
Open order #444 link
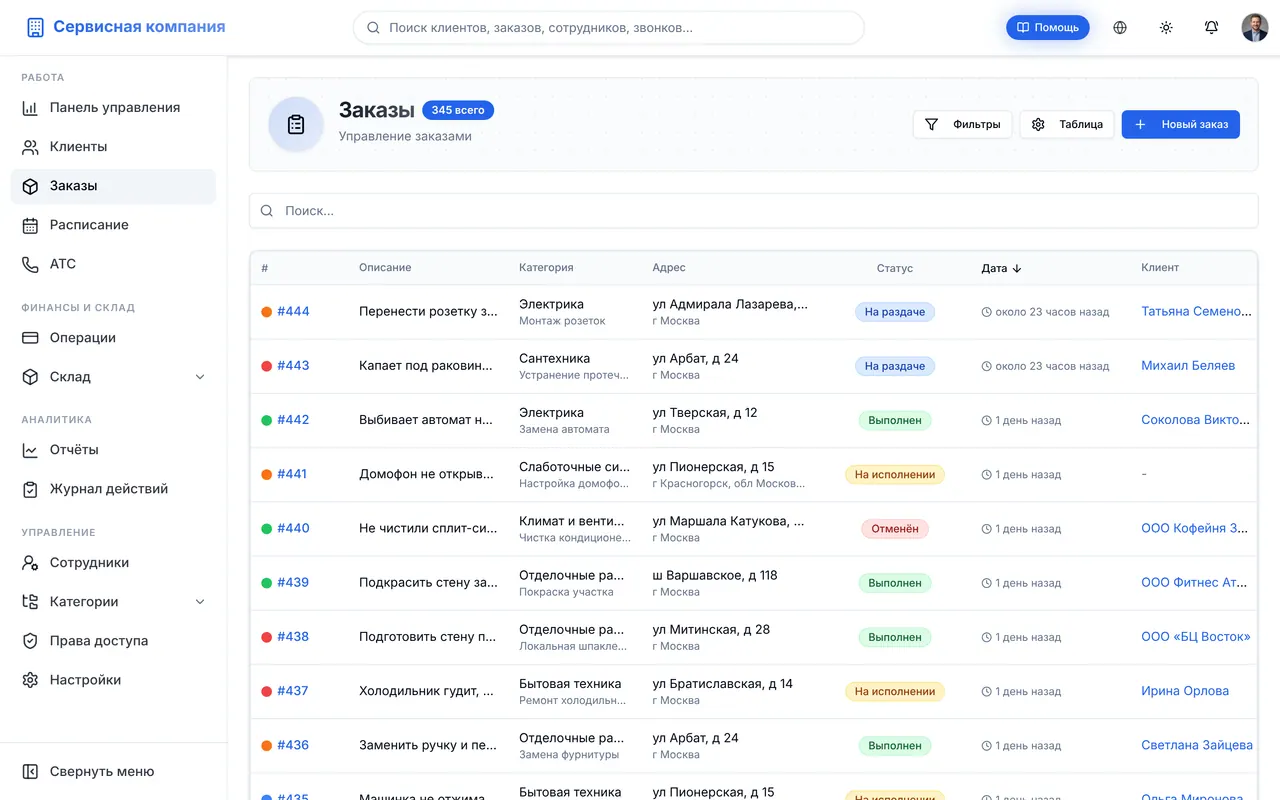293,312
